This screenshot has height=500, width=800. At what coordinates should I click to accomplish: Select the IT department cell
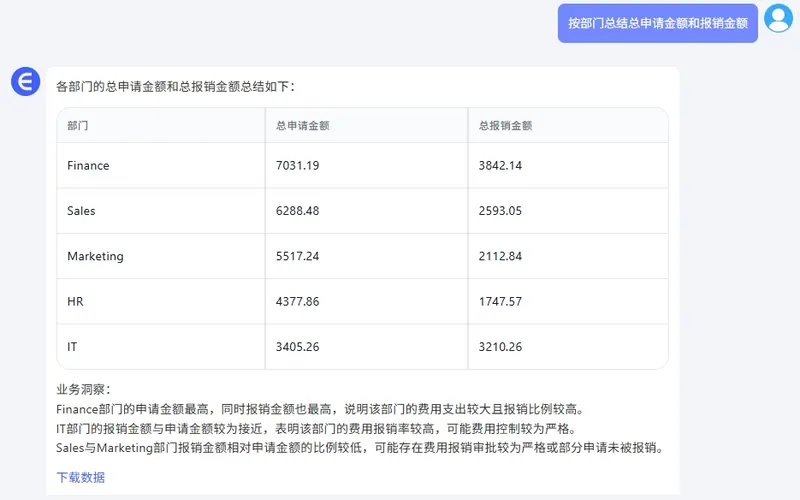[x=72, y=347]
